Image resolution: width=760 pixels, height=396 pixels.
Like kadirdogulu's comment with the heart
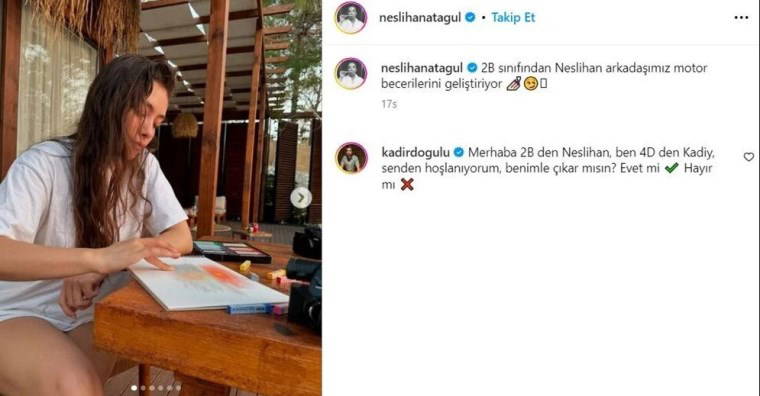tap(749, 157)
